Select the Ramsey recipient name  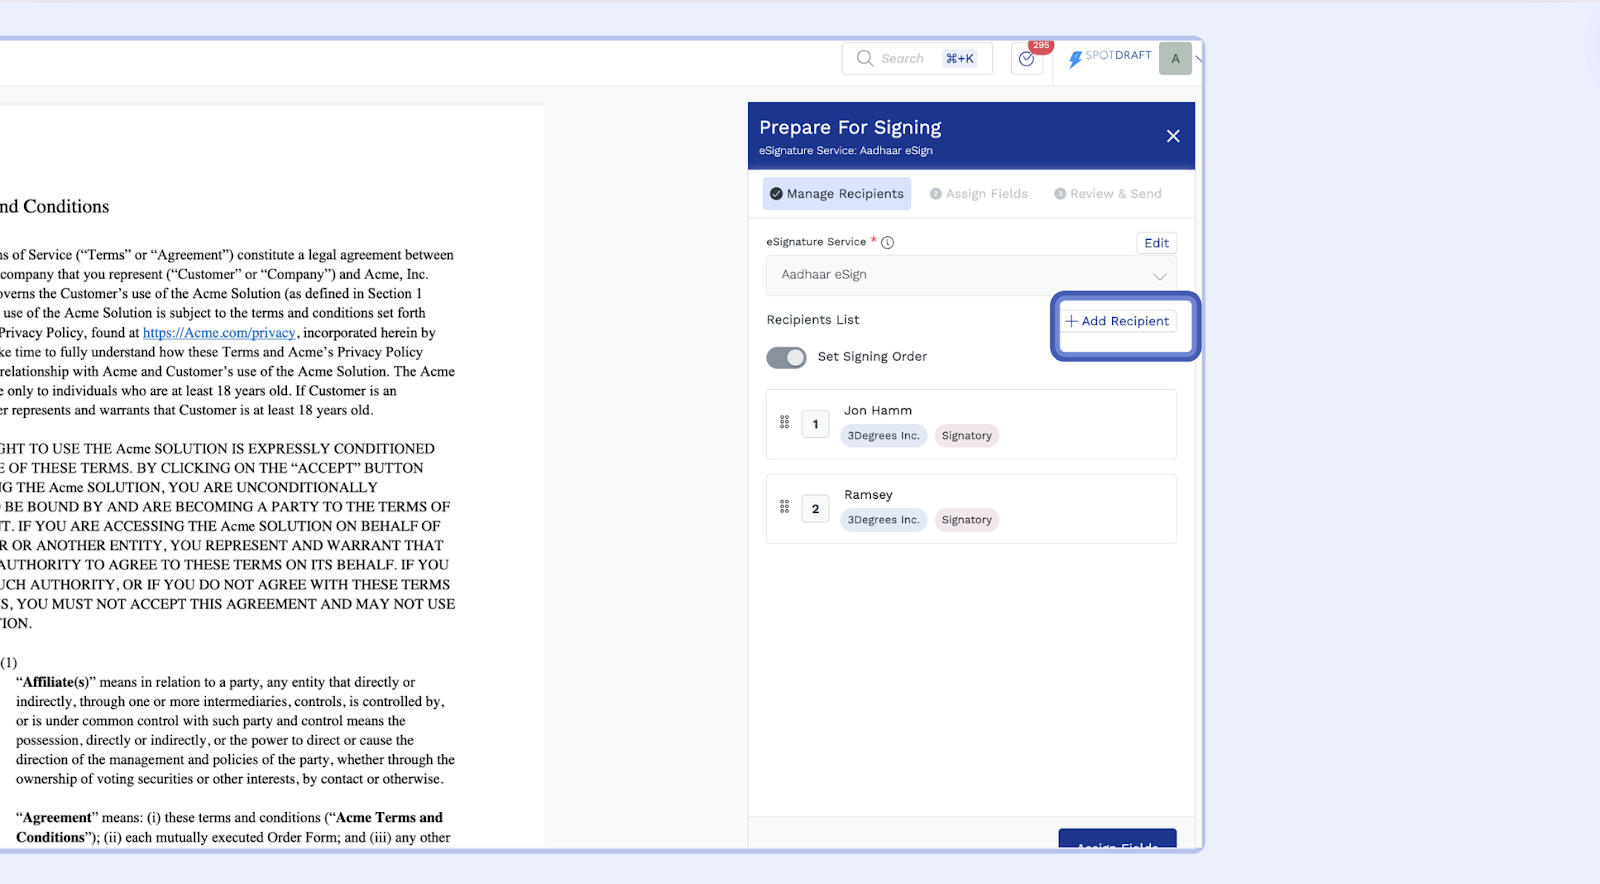(x=868, y=494)
